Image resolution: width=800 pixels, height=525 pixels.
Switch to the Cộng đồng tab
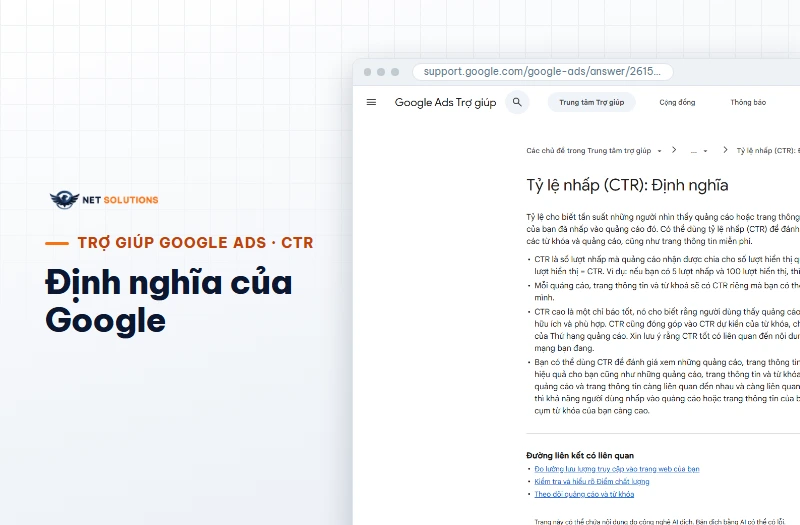677,103
